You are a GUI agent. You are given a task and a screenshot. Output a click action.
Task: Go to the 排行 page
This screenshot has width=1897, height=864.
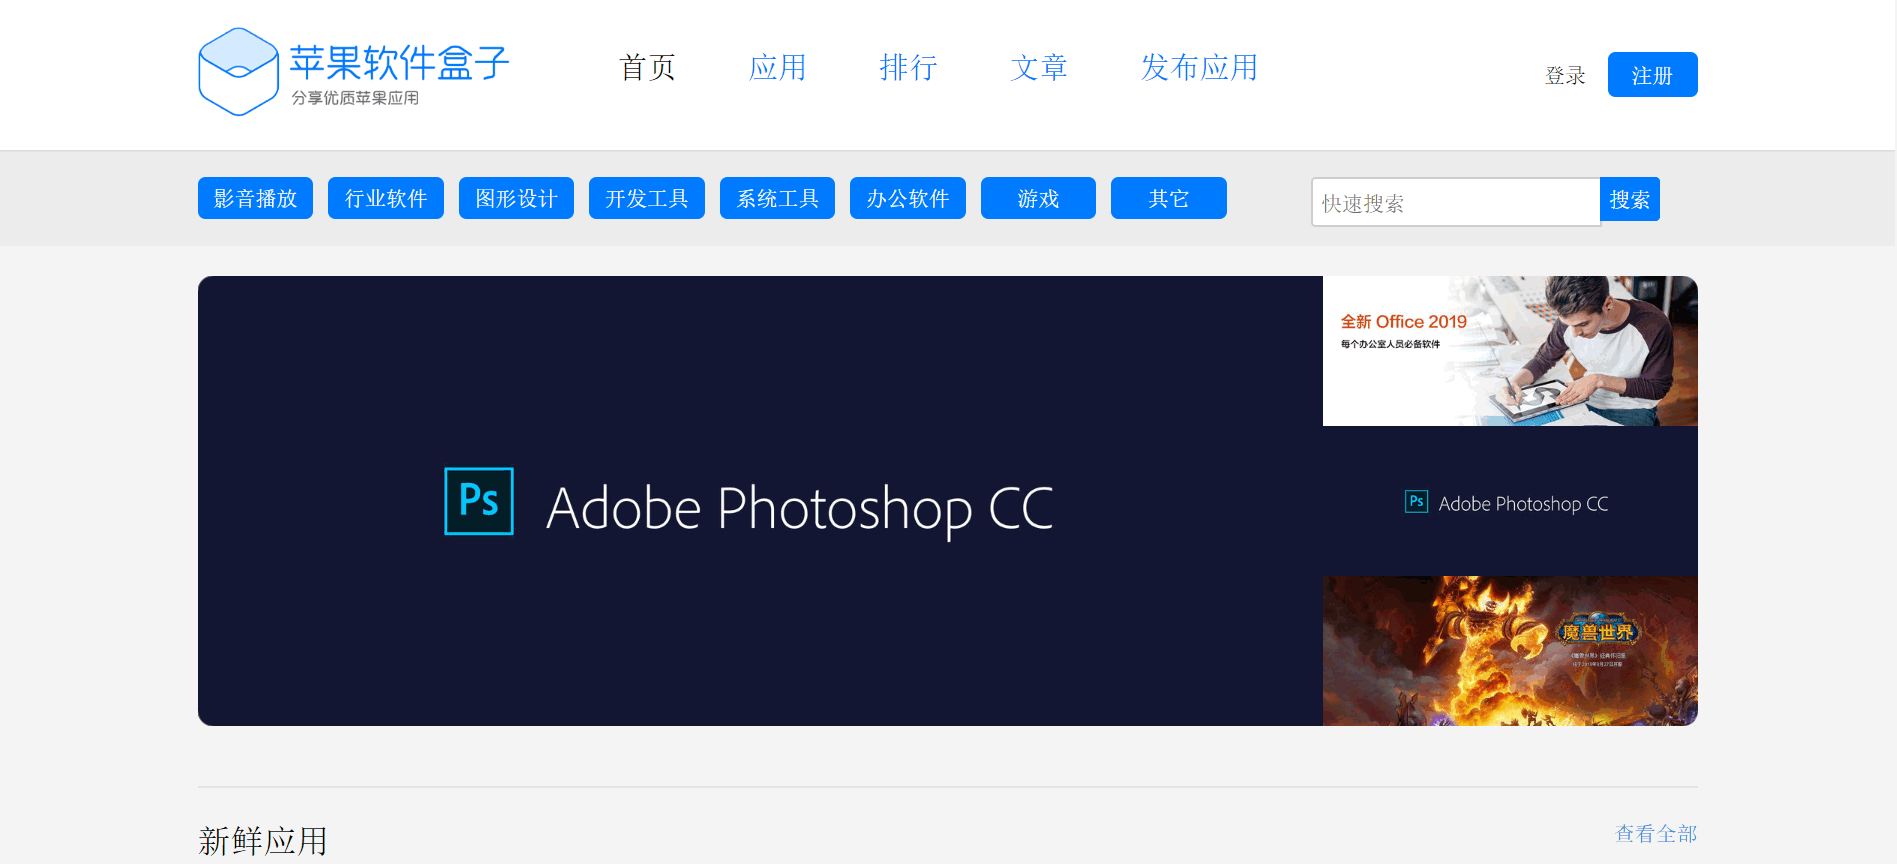(908, 68)
